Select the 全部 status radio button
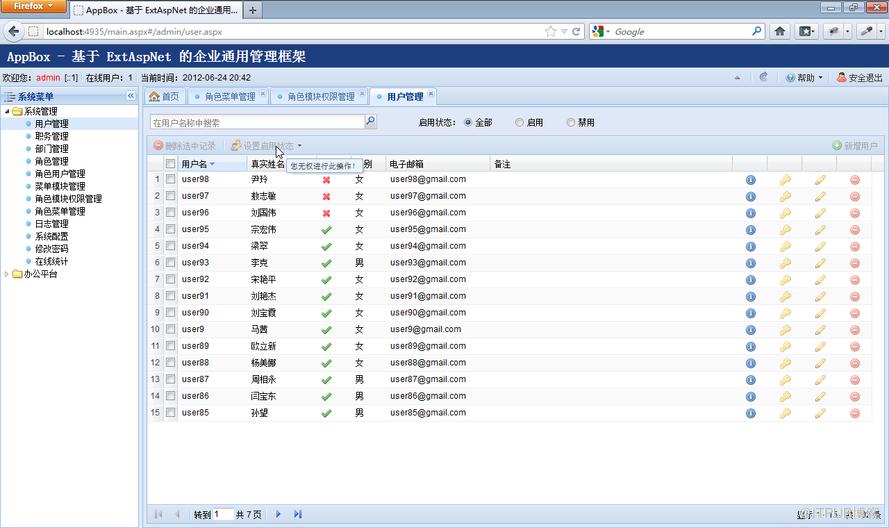The width and height of the screenshot is (889, 528). click(468, 123)
